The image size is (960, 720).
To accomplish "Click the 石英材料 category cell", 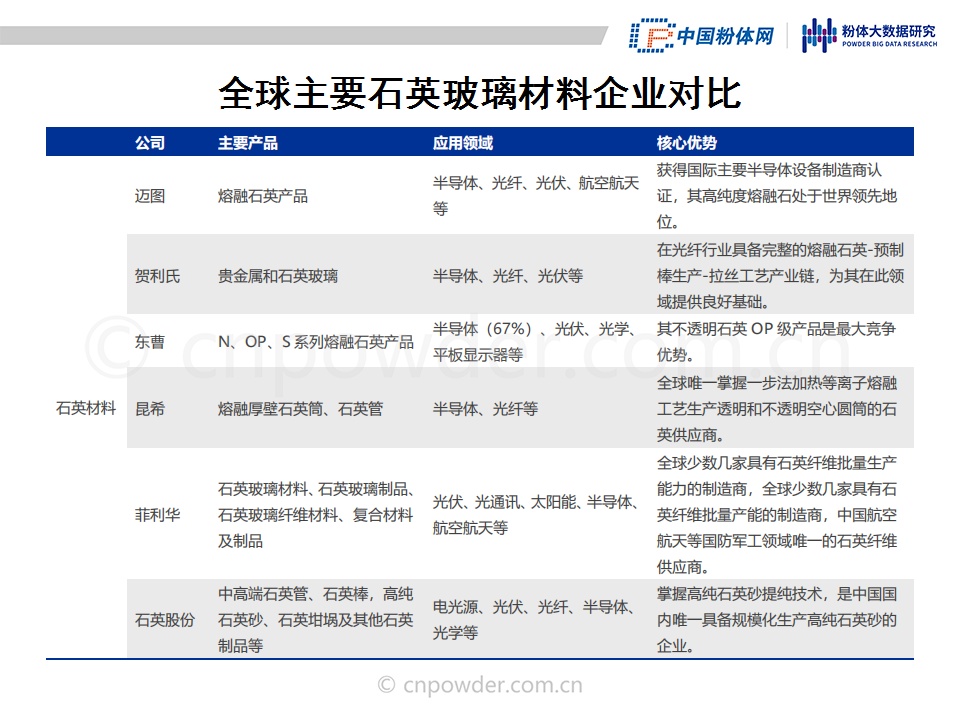I will (x=86, y=408).
